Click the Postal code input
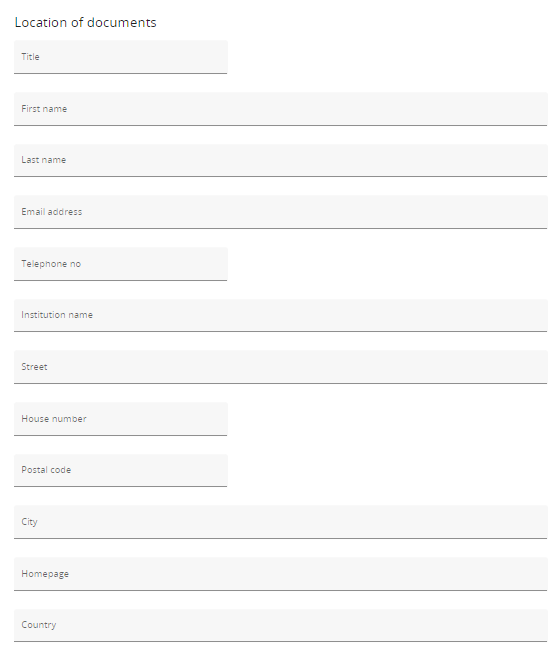The width and height of the screenshot is (557, 658). [121, 470]
